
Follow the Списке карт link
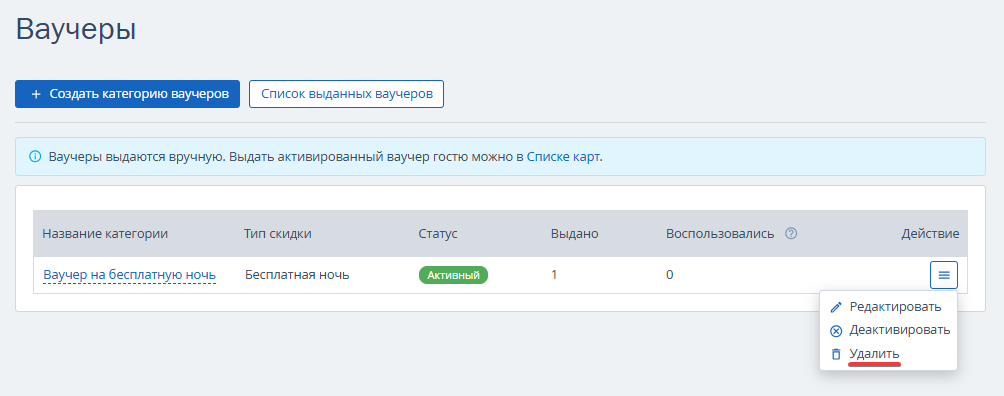(x=563, y=156)
